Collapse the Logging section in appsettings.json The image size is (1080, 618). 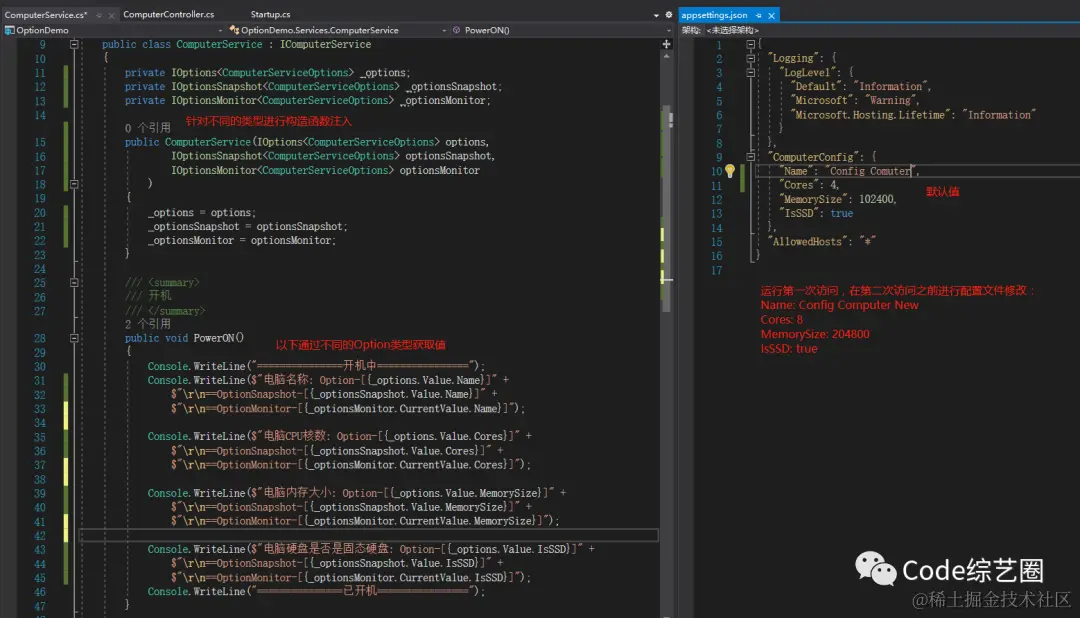pyautogui.click(x=751, y=59)
